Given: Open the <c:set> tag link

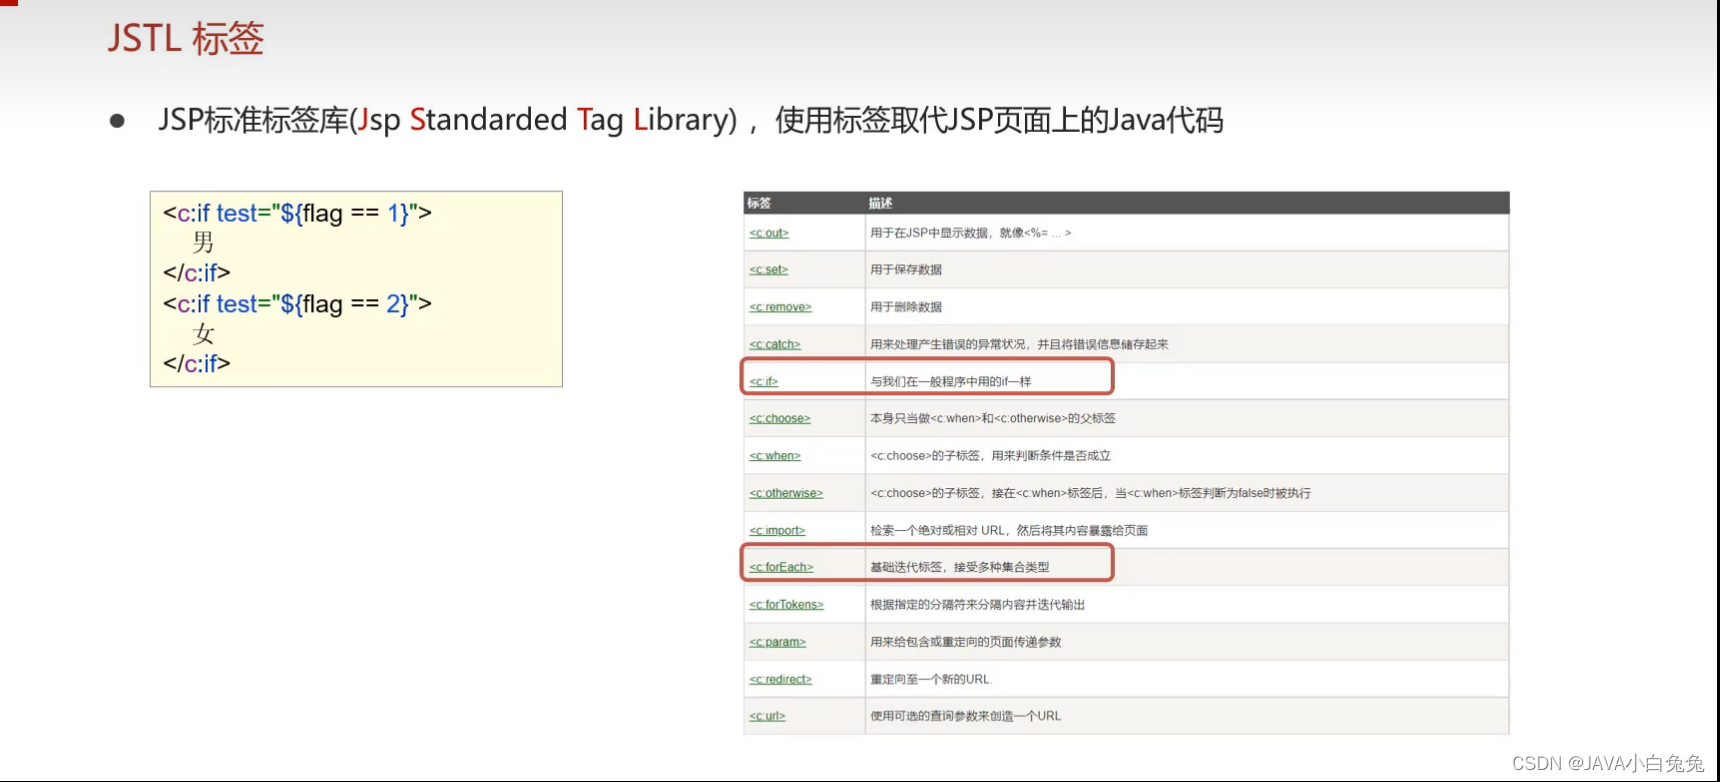Looking at the screenshot, I should [x=769, y=270].
